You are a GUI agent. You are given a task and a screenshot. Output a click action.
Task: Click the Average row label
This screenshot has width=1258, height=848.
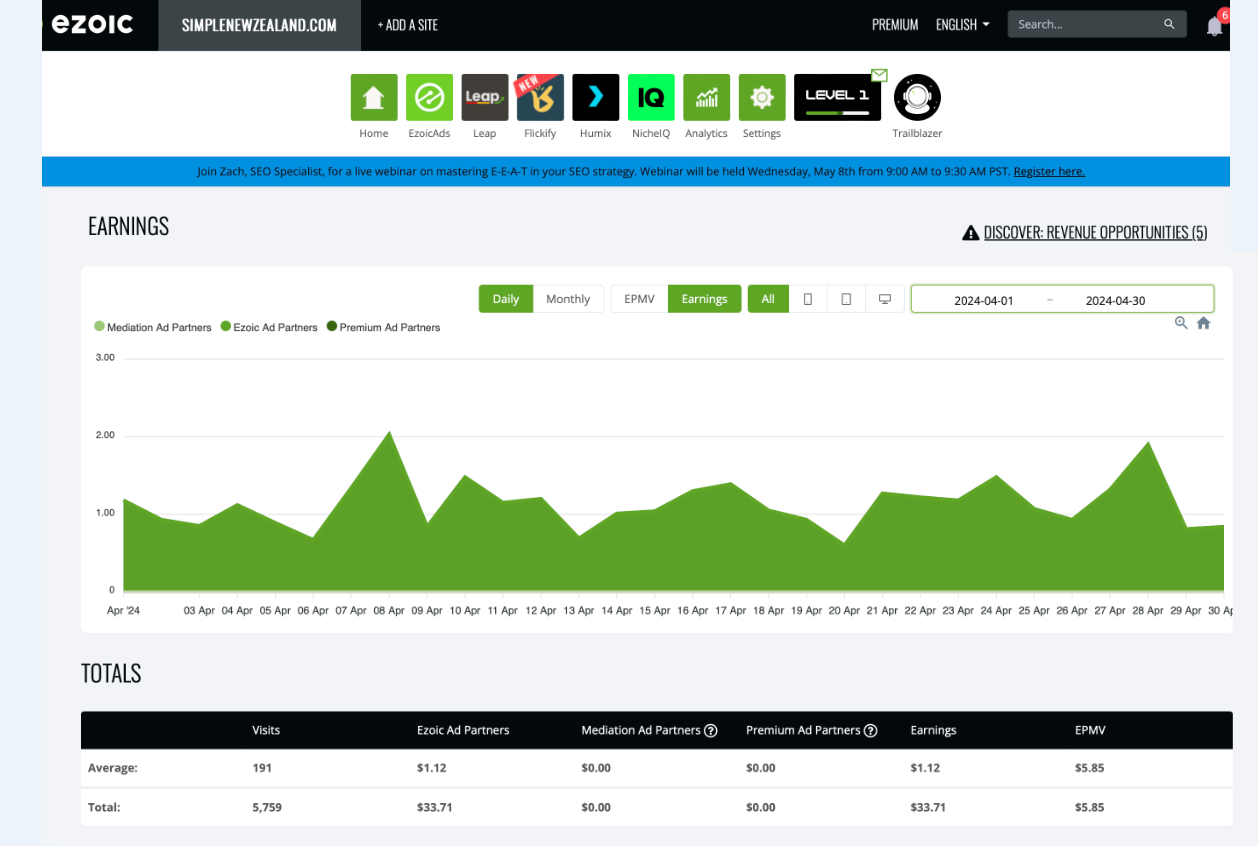(x=112, y=769)
